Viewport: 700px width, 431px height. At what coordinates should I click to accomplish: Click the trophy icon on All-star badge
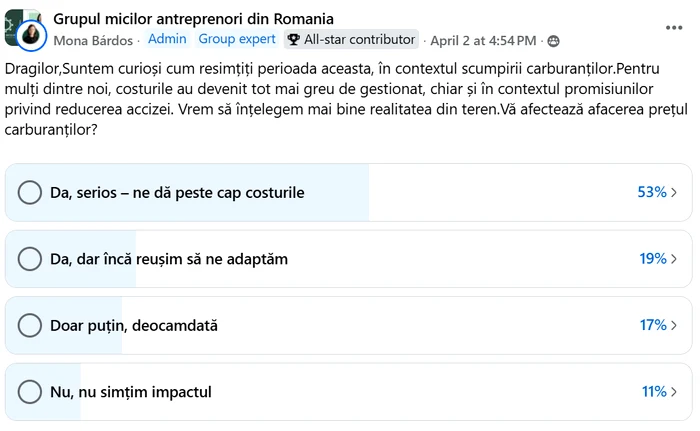coord(293,40)
